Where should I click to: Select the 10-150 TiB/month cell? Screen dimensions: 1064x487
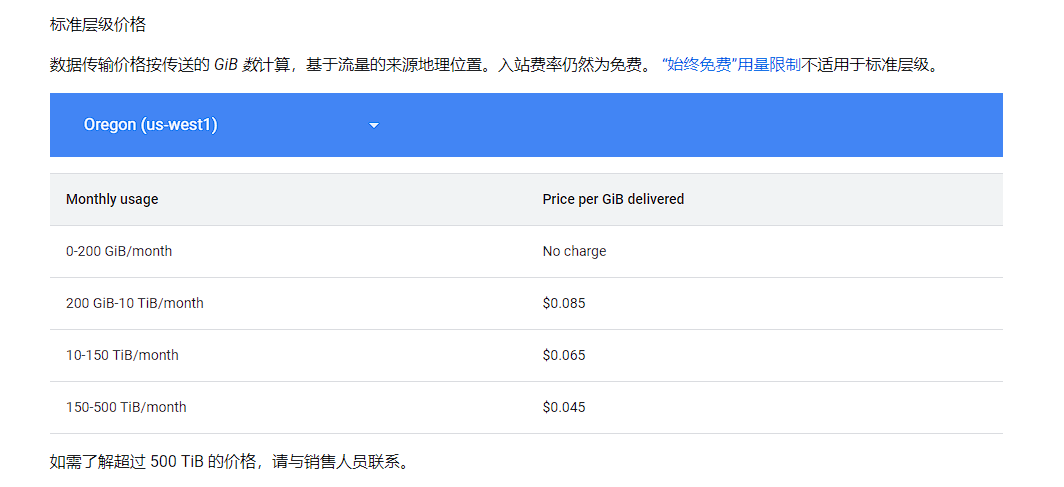tap(122, 355)
